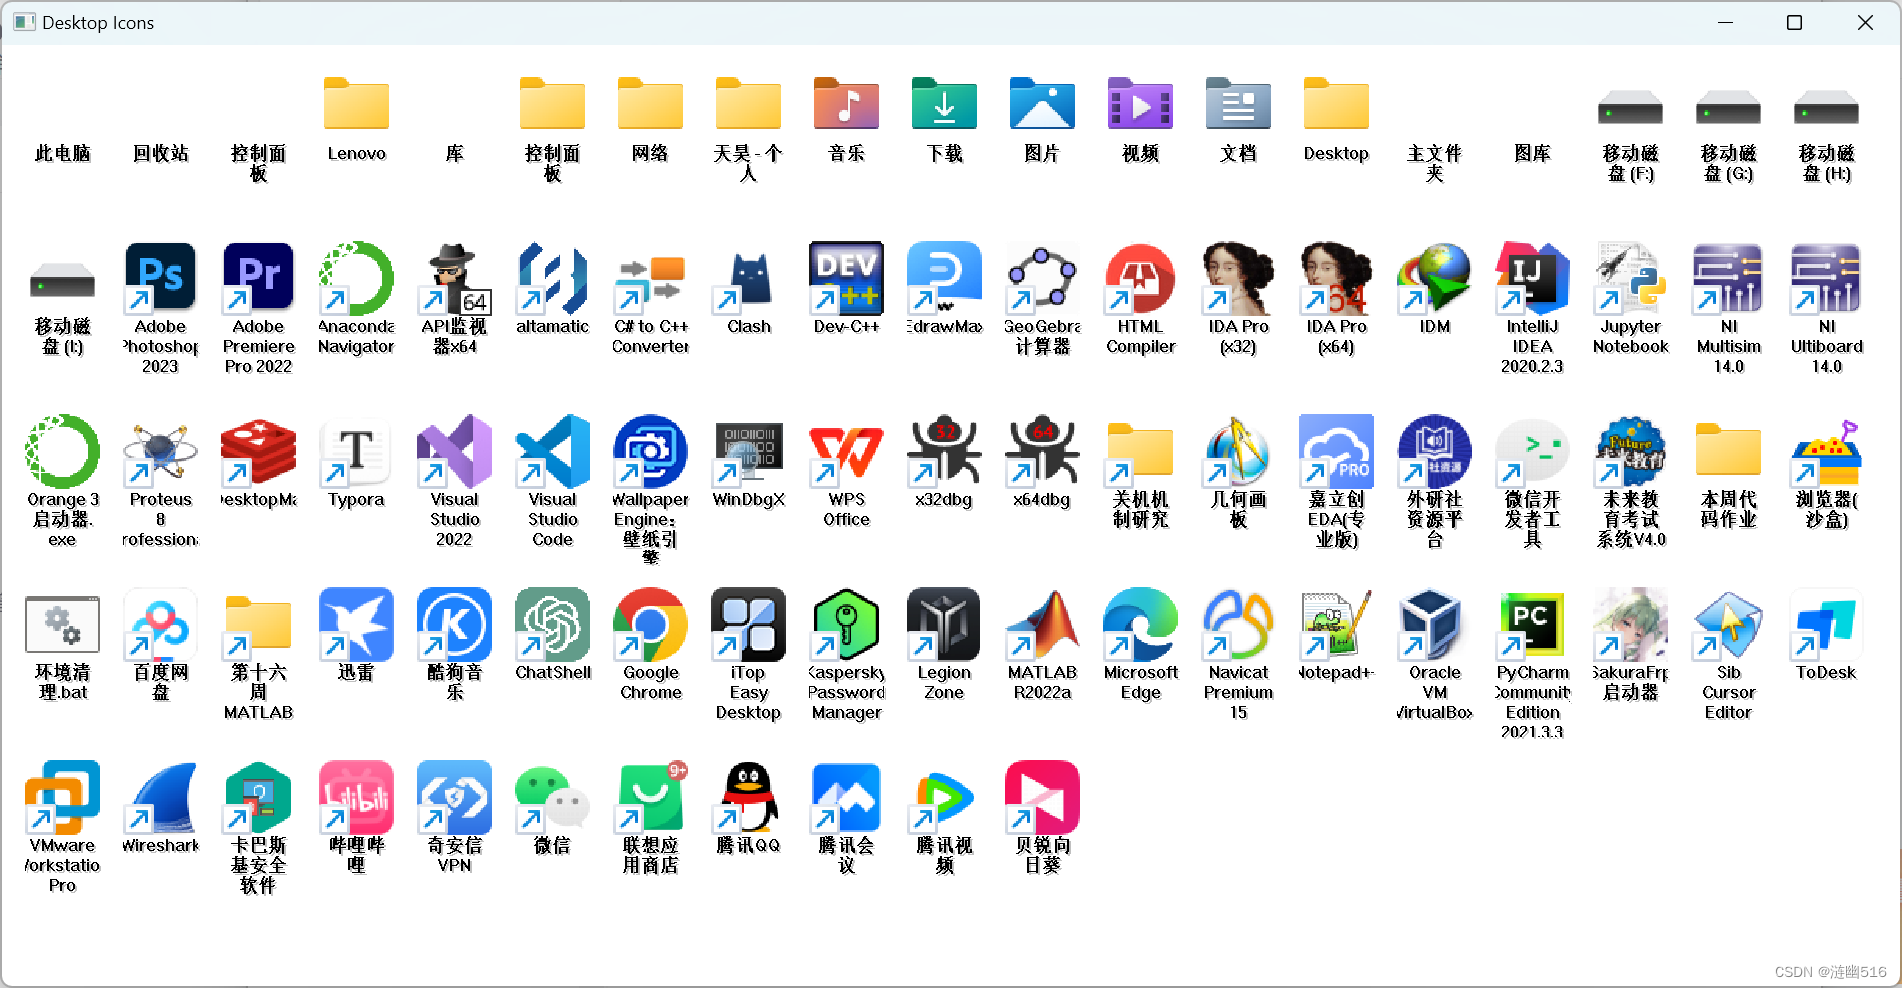Screen dimensions: 1902x988
Task: Launch Wireshark shark fin icon
Action: [160, 797]
